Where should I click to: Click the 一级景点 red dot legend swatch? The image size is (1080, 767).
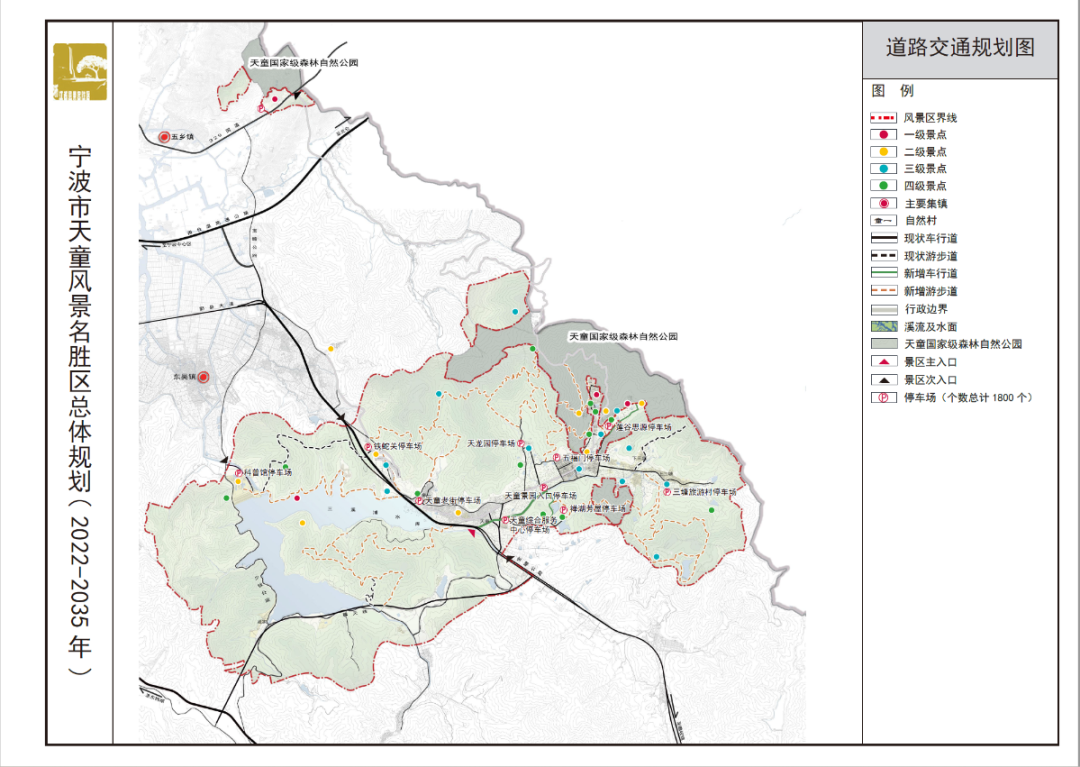click(884, 135)
